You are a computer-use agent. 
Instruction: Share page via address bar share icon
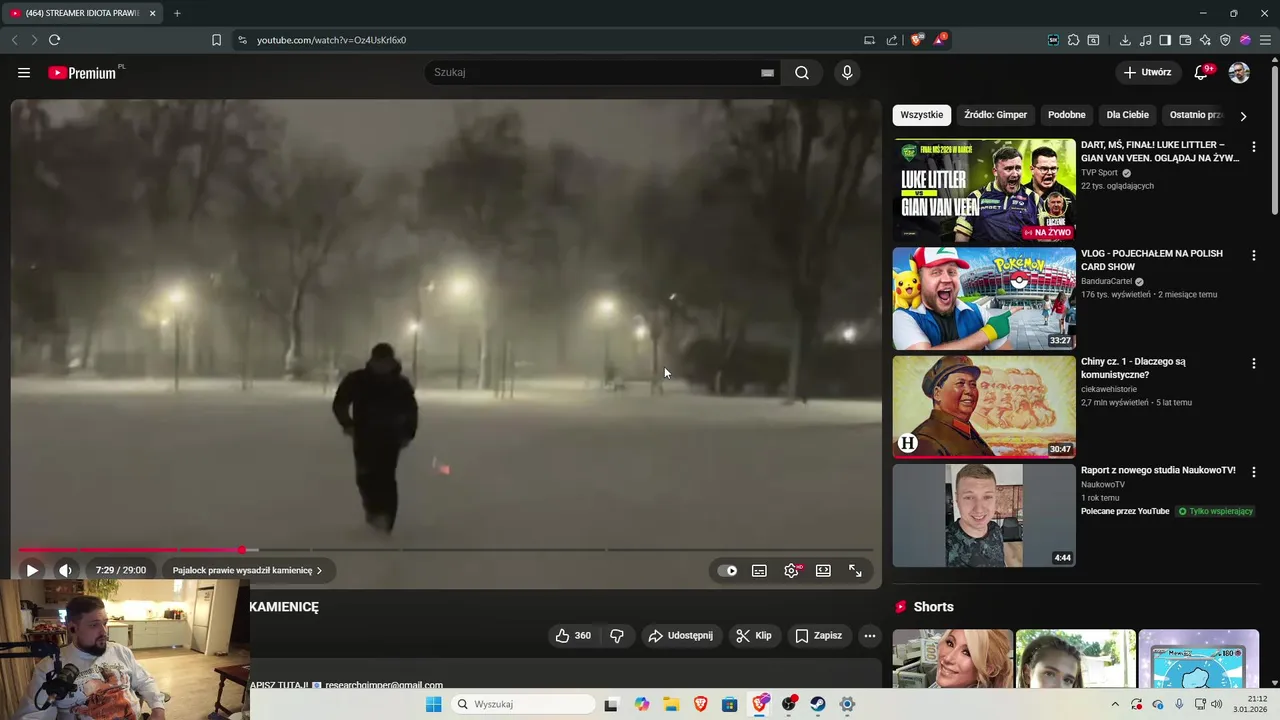coord(891,40)
